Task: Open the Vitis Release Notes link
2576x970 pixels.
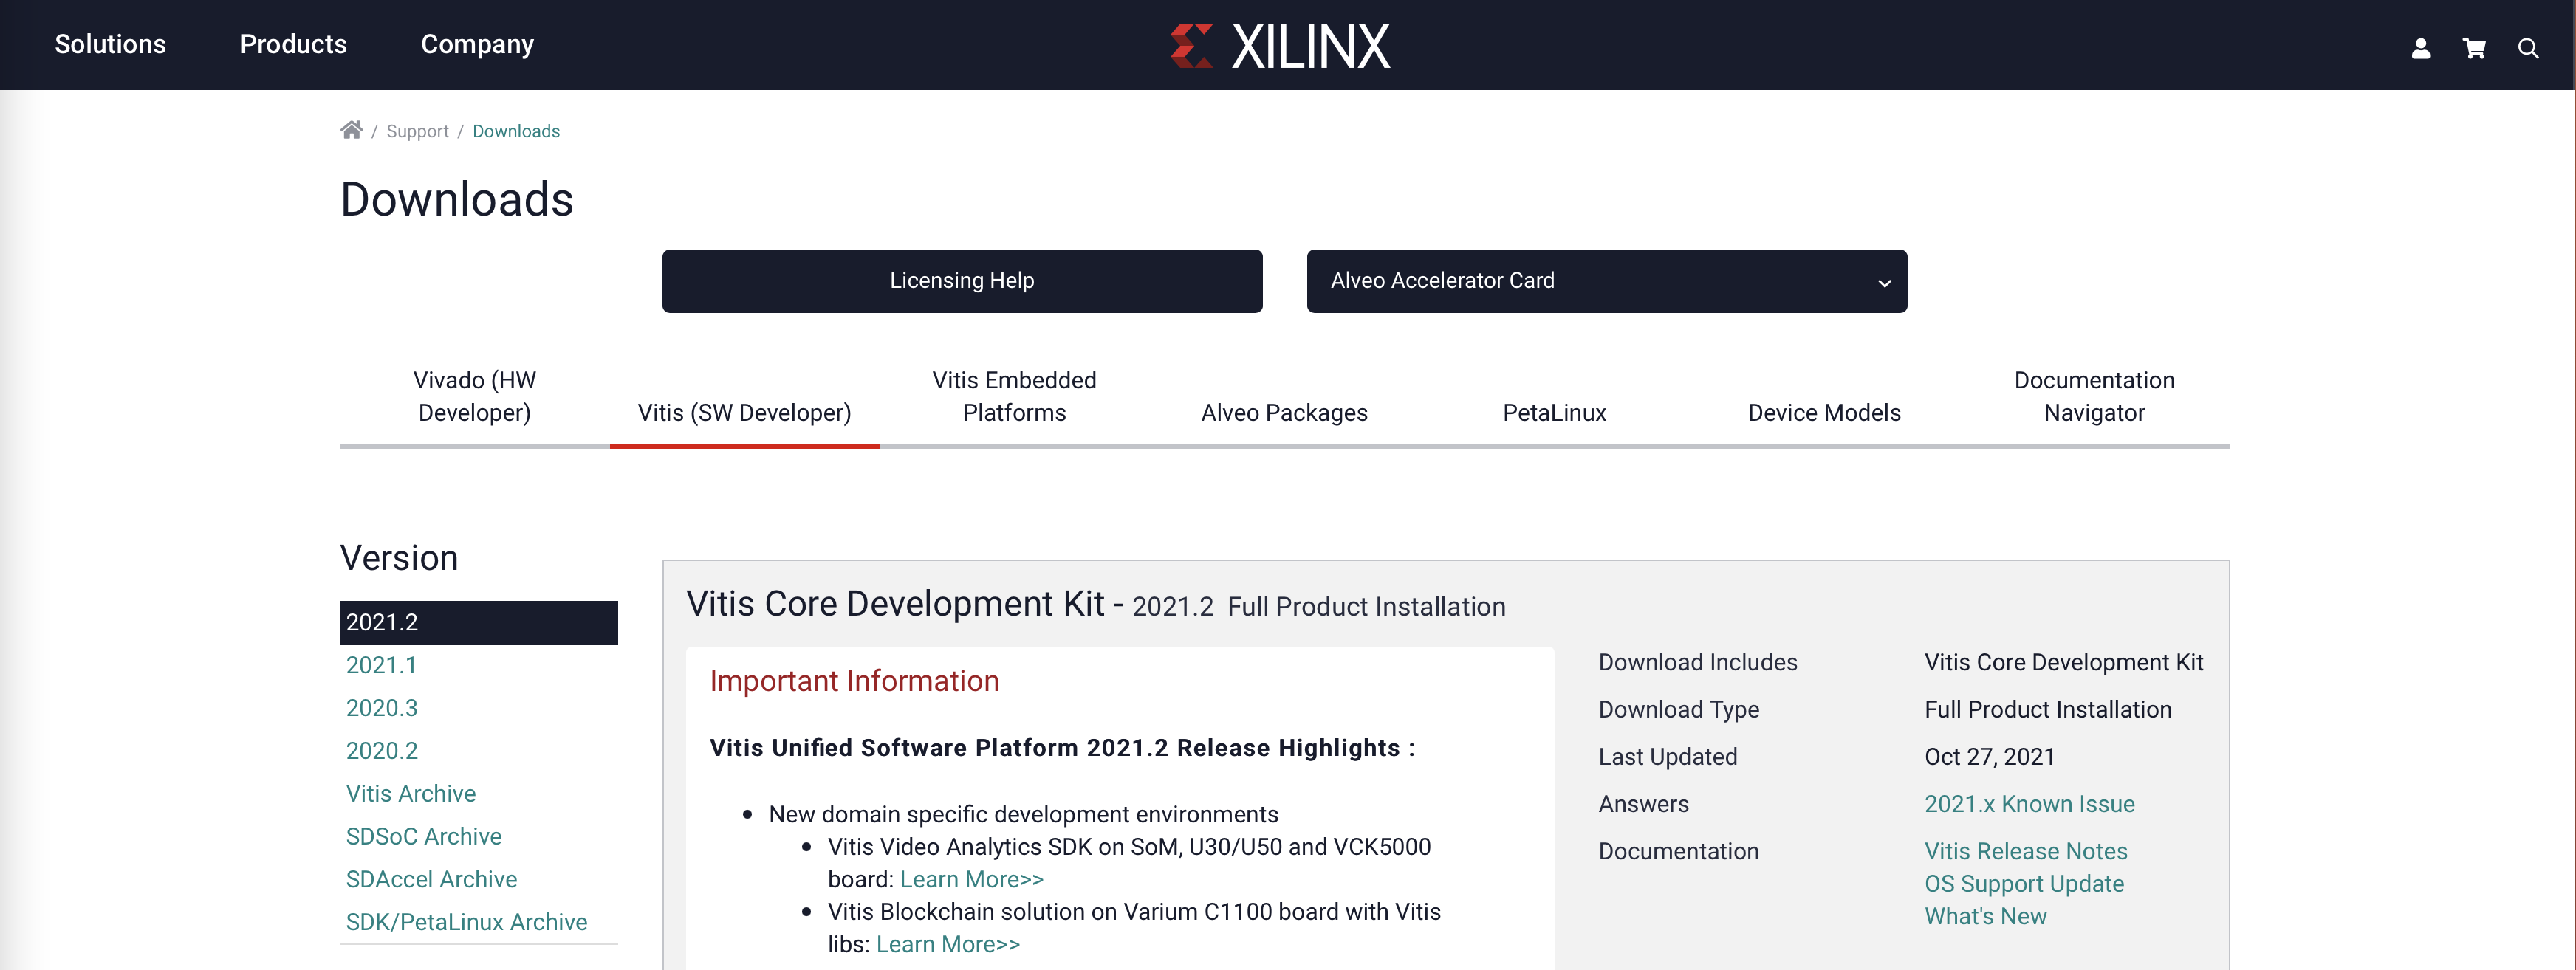Action: (2025, 851)
